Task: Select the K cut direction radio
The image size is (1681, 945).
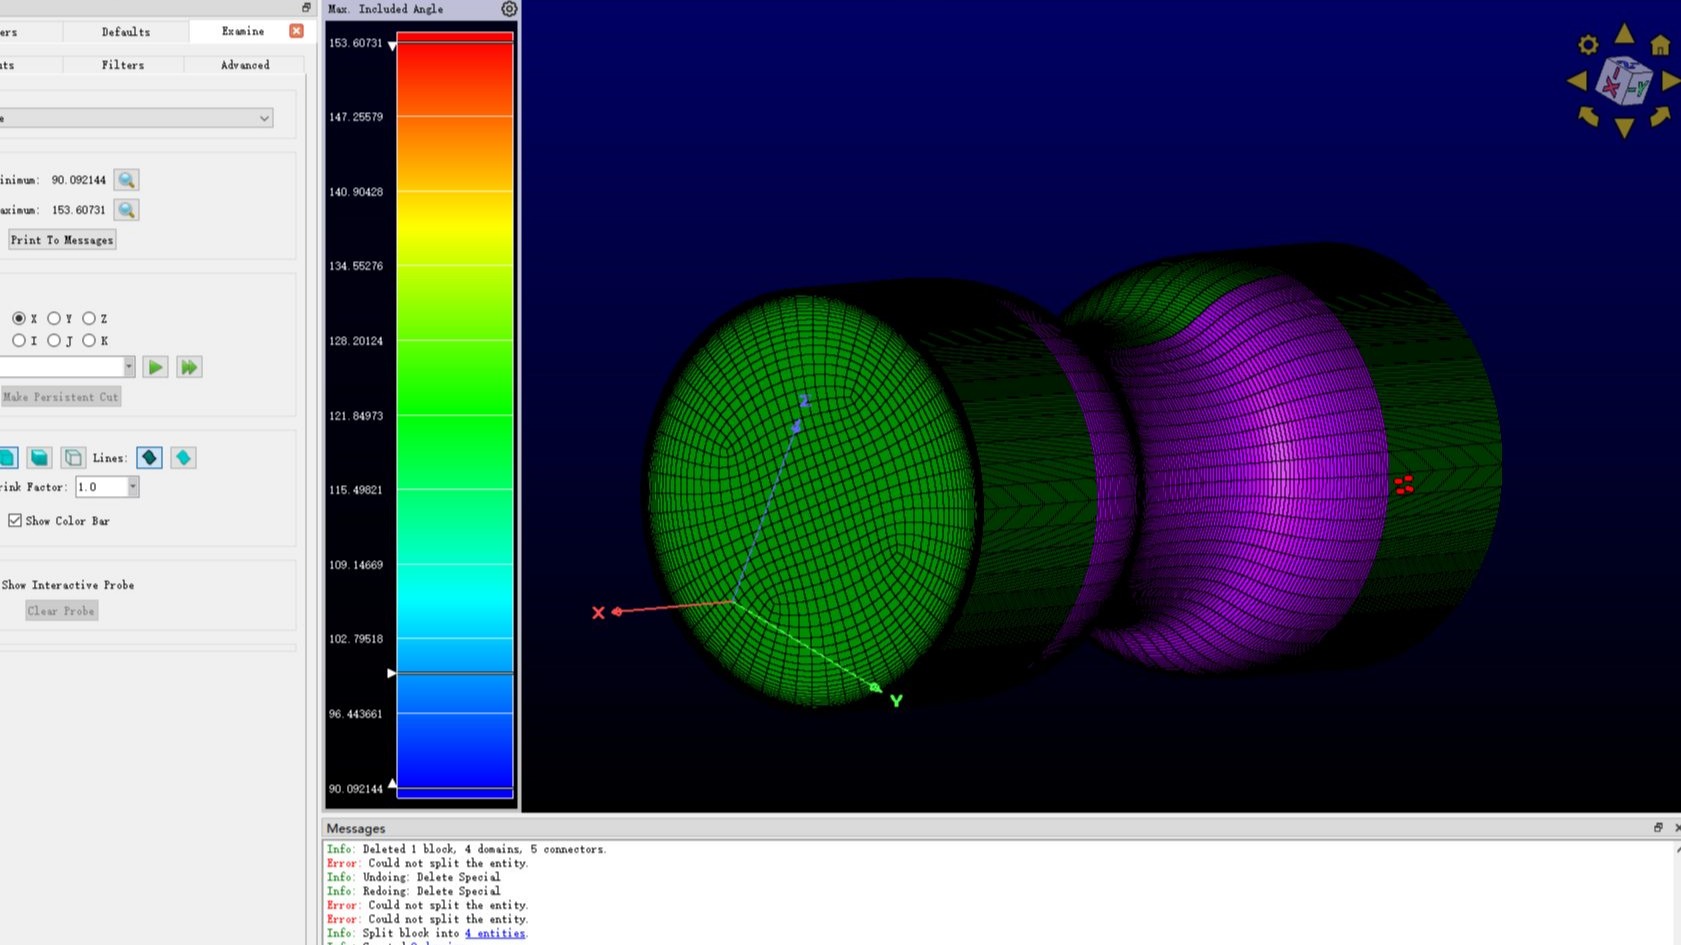Action: pyautogui.click(x=89, y=340)
